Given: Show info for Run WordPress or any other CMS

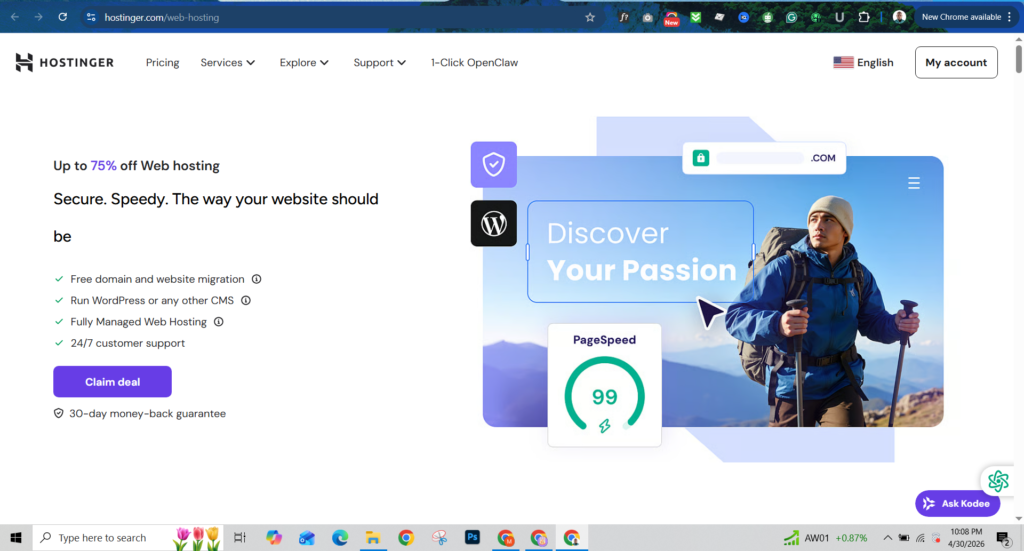Looking at the screenshot, I should pos(246,301).
